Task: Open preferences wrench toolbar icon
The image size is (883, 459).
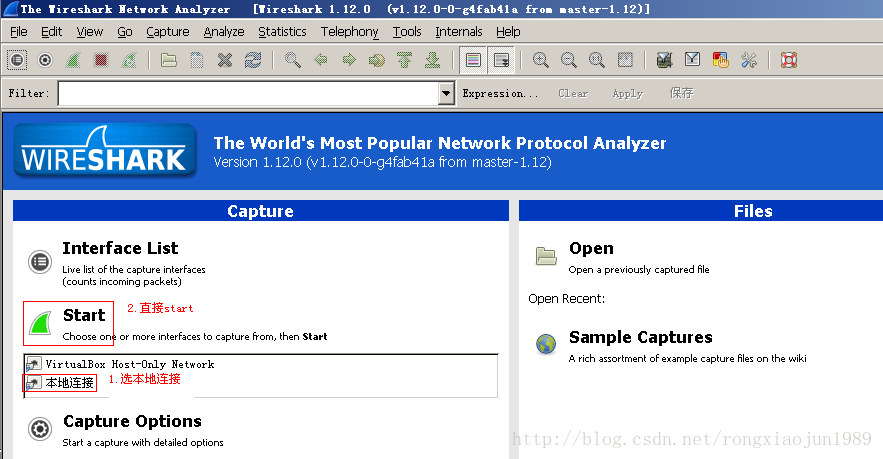Action: [748, 60]
